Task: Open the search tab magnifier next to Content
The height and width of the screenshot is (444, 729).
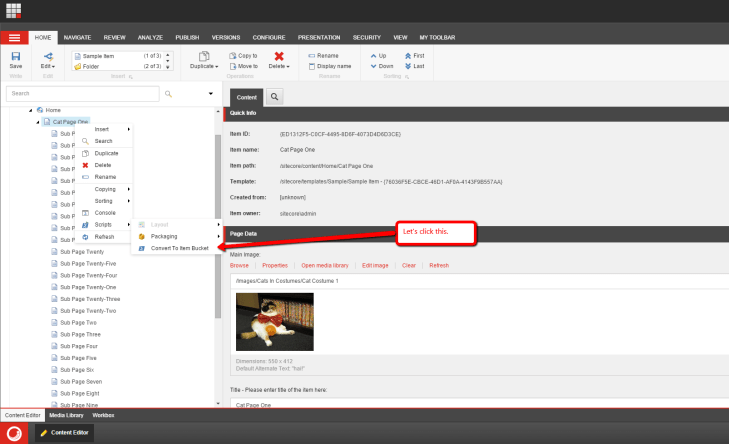Action: click(x=274, y=97)
